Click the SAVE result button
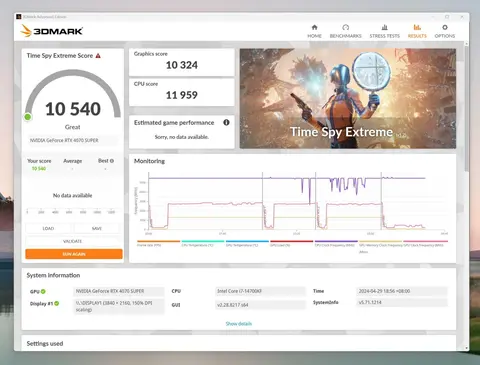Screen dimensions: 480x365 [97, 228]
